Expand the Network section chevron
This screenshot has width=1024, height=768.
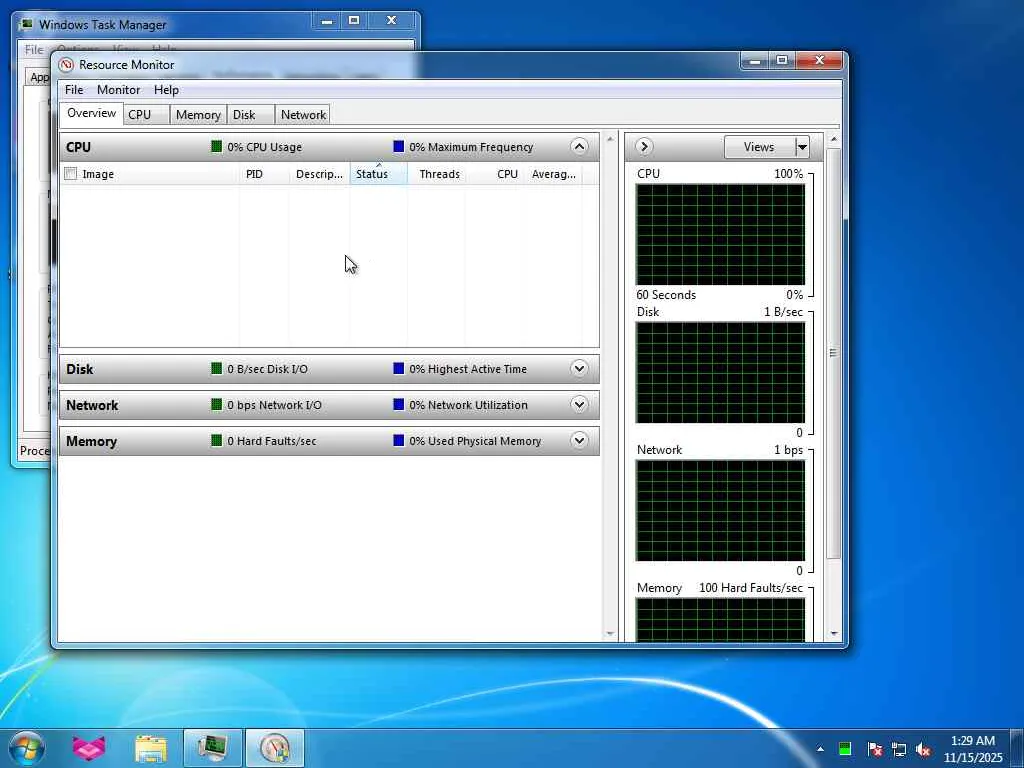579,404
